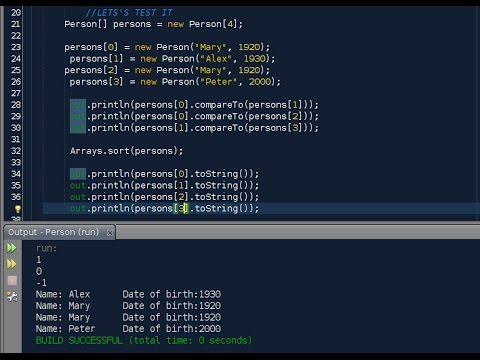Click the persons[2] Mary 1920 assignment line

[x=167, y=70]
